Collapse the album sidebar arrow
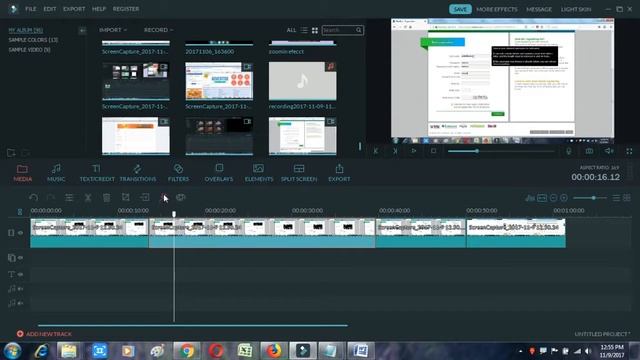This screenshot has height=360, width=640. [x=82, y=31]
